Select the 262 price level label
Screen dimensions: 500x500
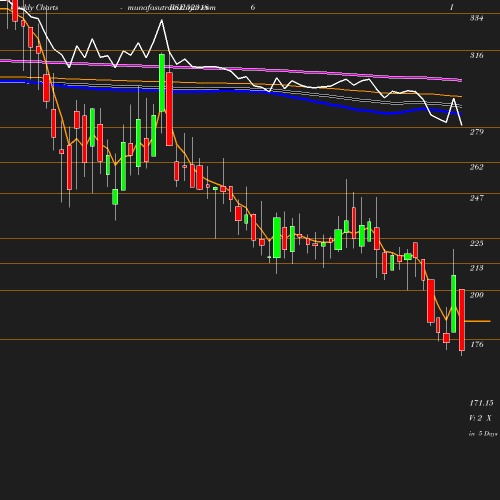[476, 167]
